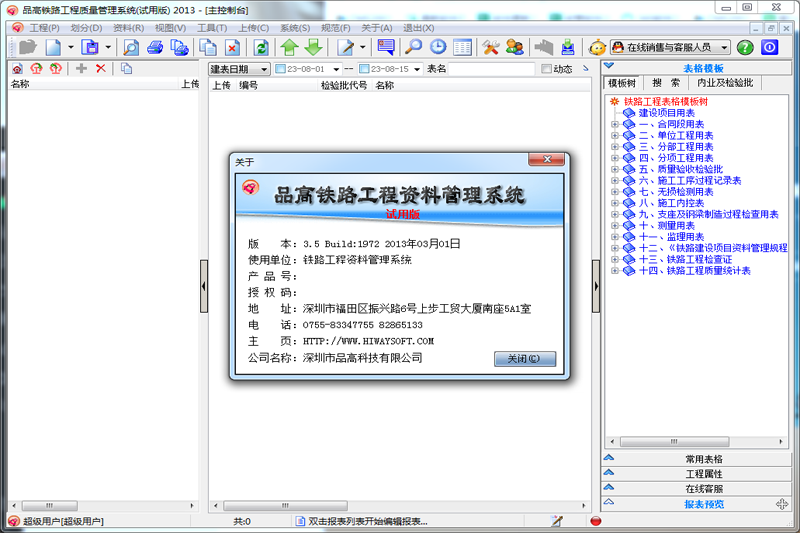This screenshot has height=533, width=800.
Task: Expand the 十、测量用表 tree node
Action: pos(615,225)
